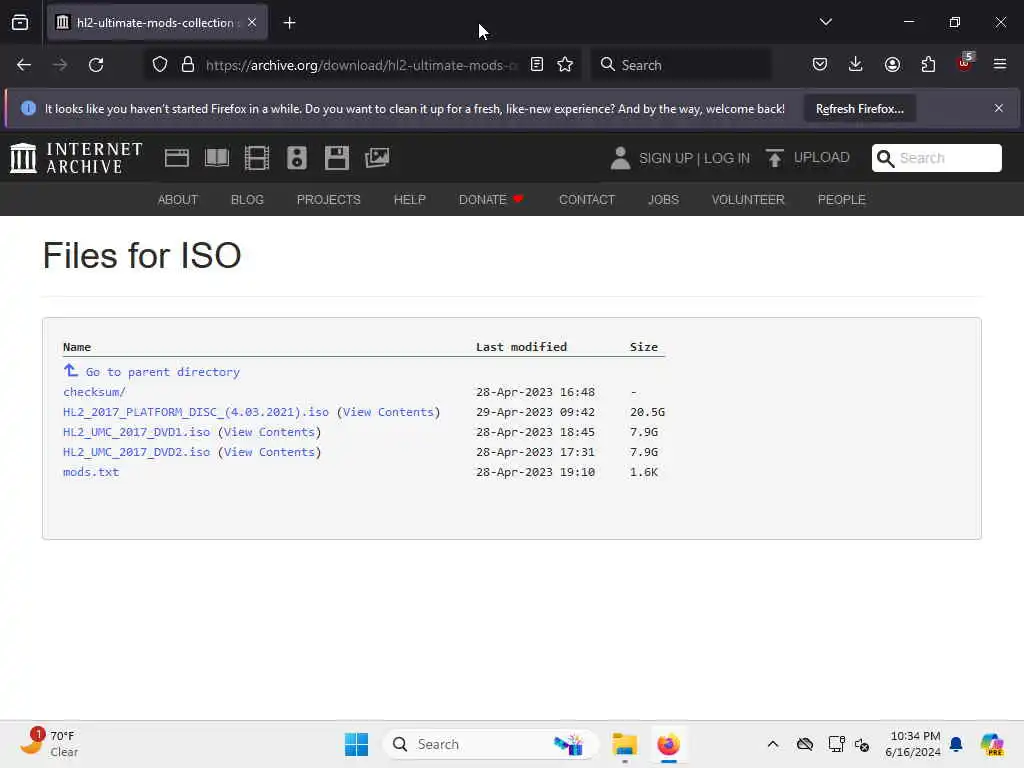1024x768 pixels.
Task: Focus the Firefox toolbar Search box
Action: point(681,65)
